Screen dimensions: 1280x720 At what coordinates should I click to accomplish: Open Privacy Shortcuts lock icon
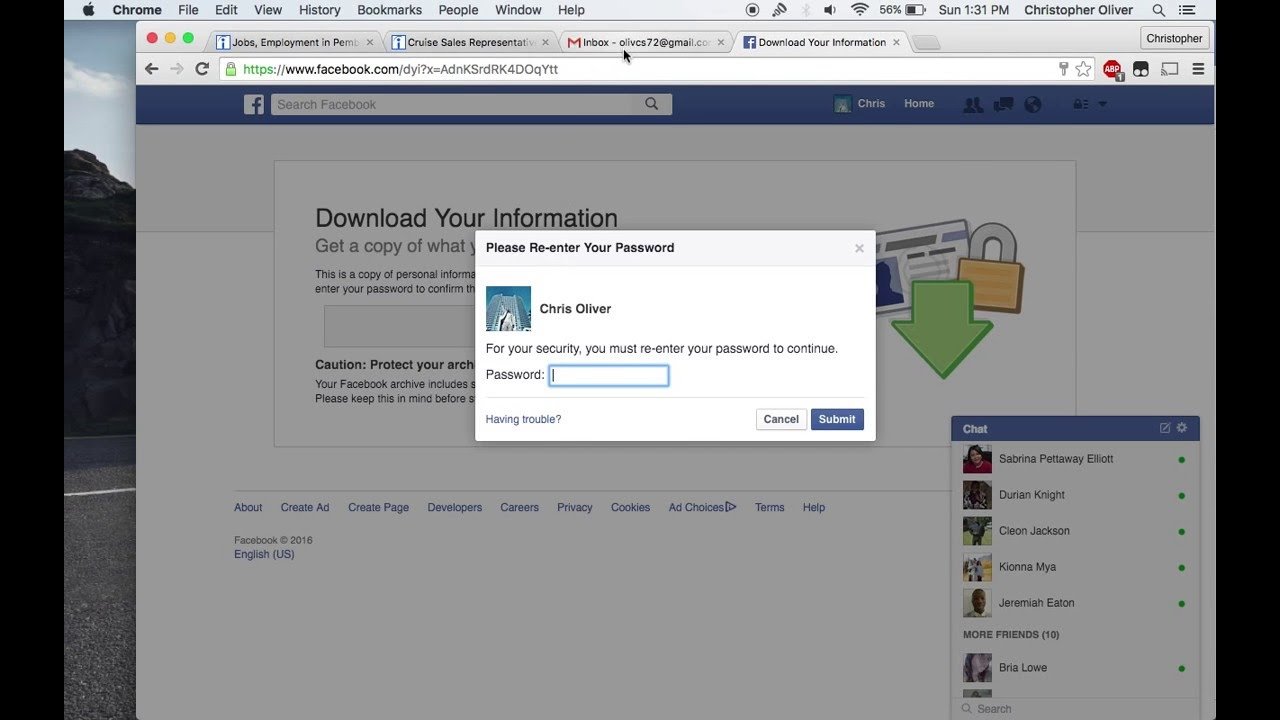pos(1080,104)
